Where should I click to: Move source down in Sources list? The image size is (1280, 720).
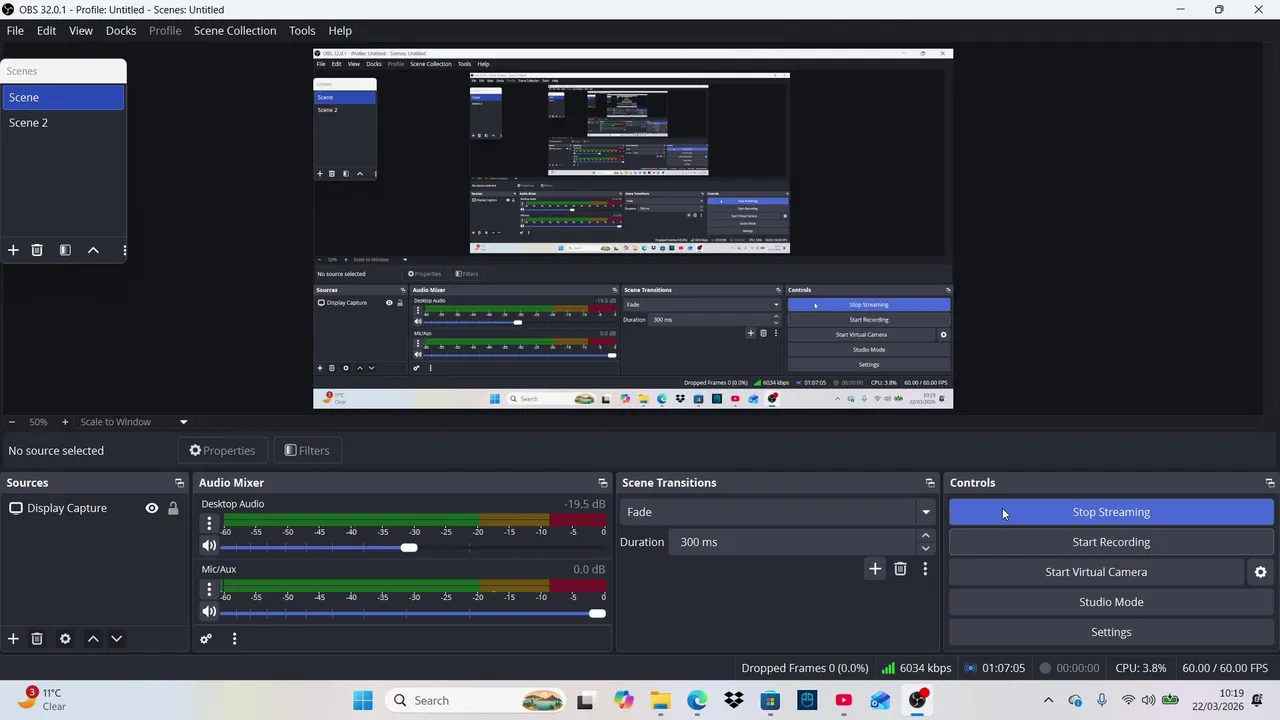point(116,639)
